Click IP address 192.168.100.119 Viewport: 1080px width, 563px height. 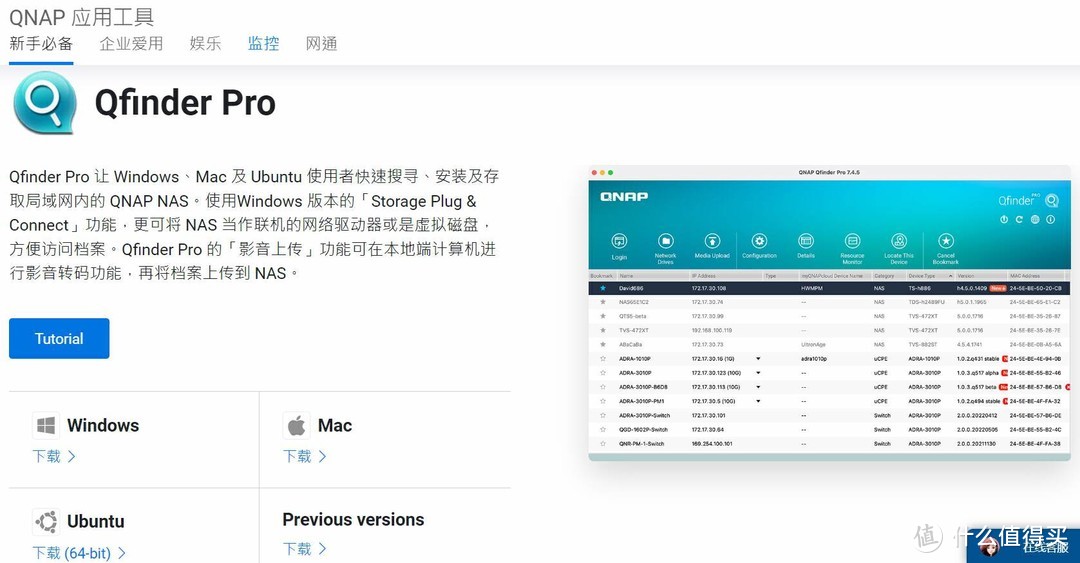pos(712,330)
